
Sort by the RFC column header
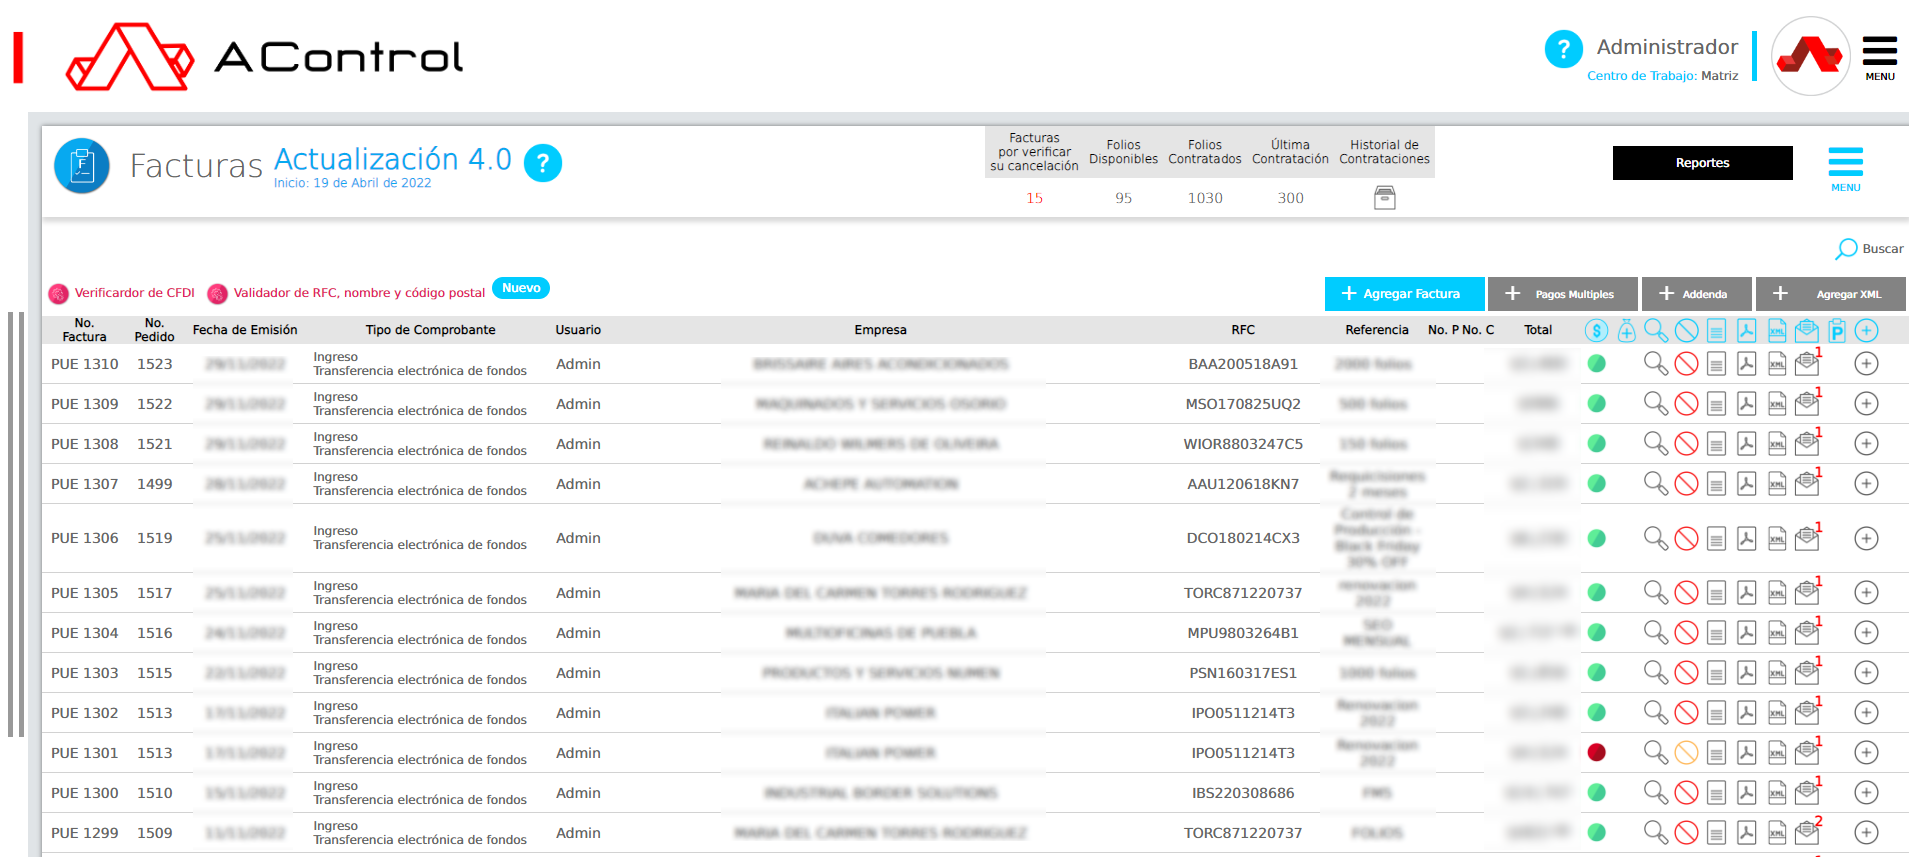[1243, 330]
